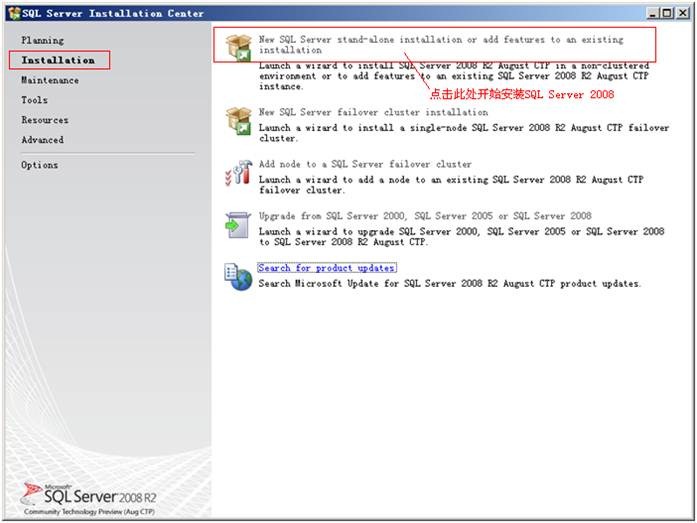Click 'Launch a wizard to upgrade SQL Server 2000' text
Viewport: 697px width, 523px height.
(x=461, y=237)
